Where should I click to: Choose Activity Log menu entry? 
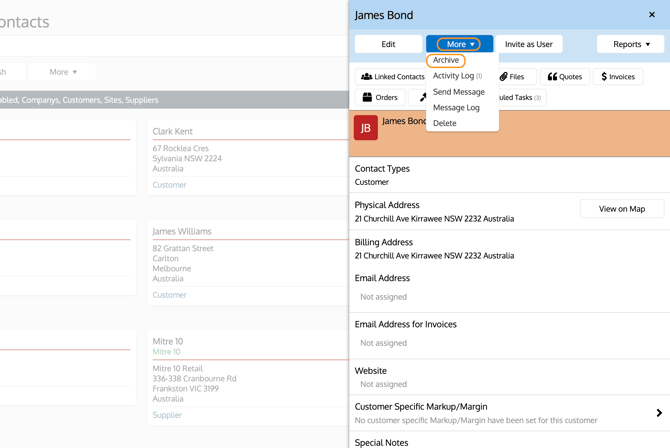point(456,76)
